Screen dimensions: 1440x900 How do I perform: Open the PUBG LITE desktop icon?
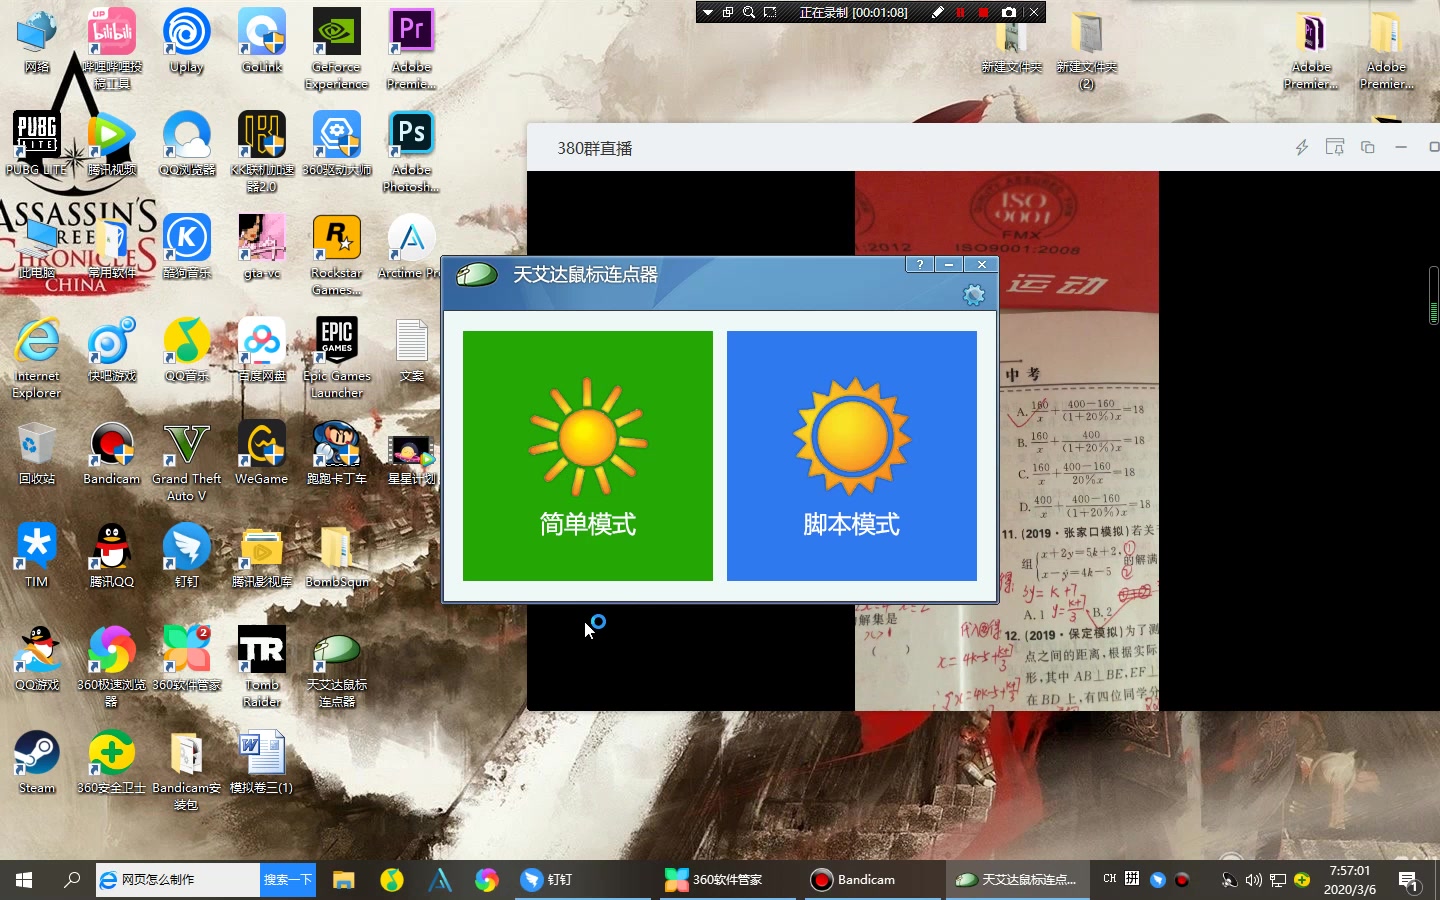click(x=37, y=144)
